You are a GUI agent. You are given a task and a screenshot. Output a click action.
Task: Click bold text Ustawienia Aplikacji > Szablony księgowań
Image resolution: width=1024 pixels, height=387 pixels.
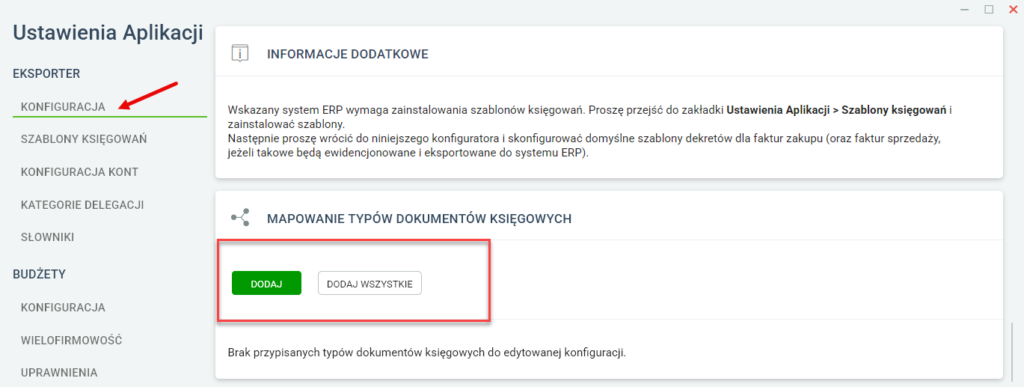837,110
